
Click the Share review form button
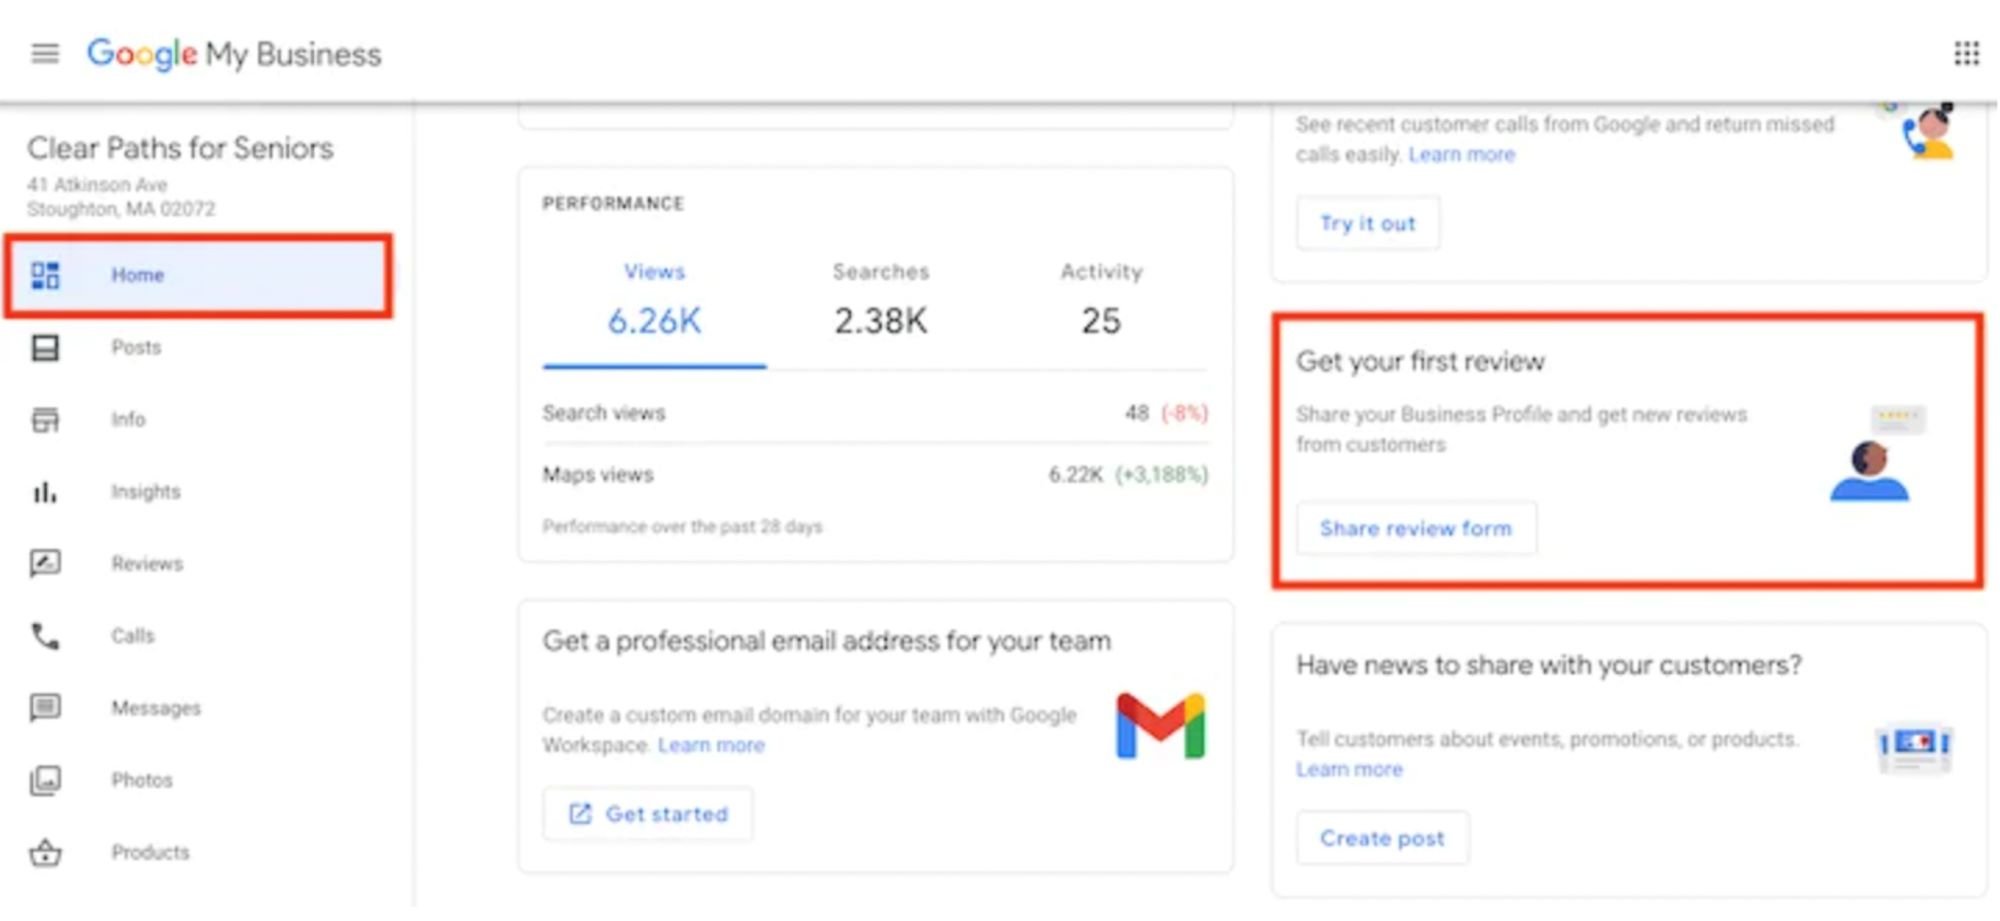[x=1415, y=529]
